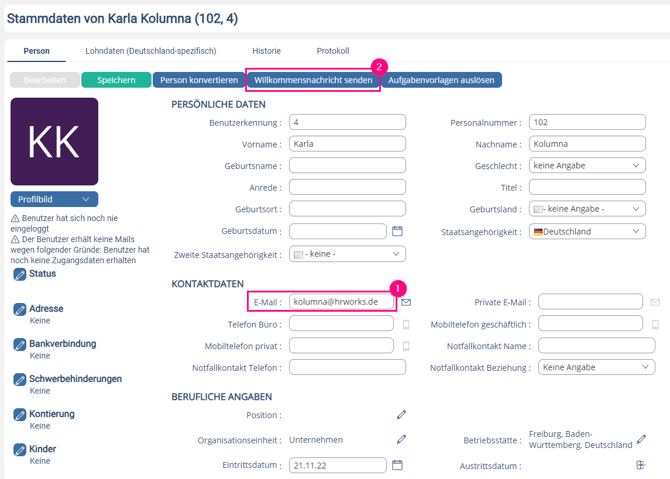The width and height of the screenshot is (670, 479).
Task: Click the pencil icon to edit Position
Action: (x=401, y=414)
